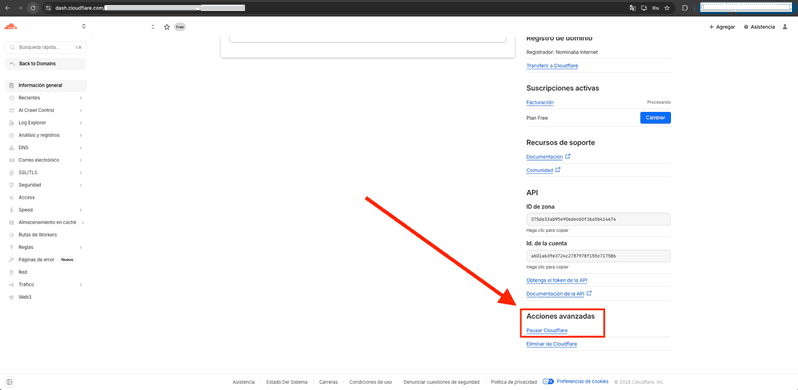Toggle the cookie preferences switch icon
This screenshot has height=390, width=798.
click(x=548, y=381)
